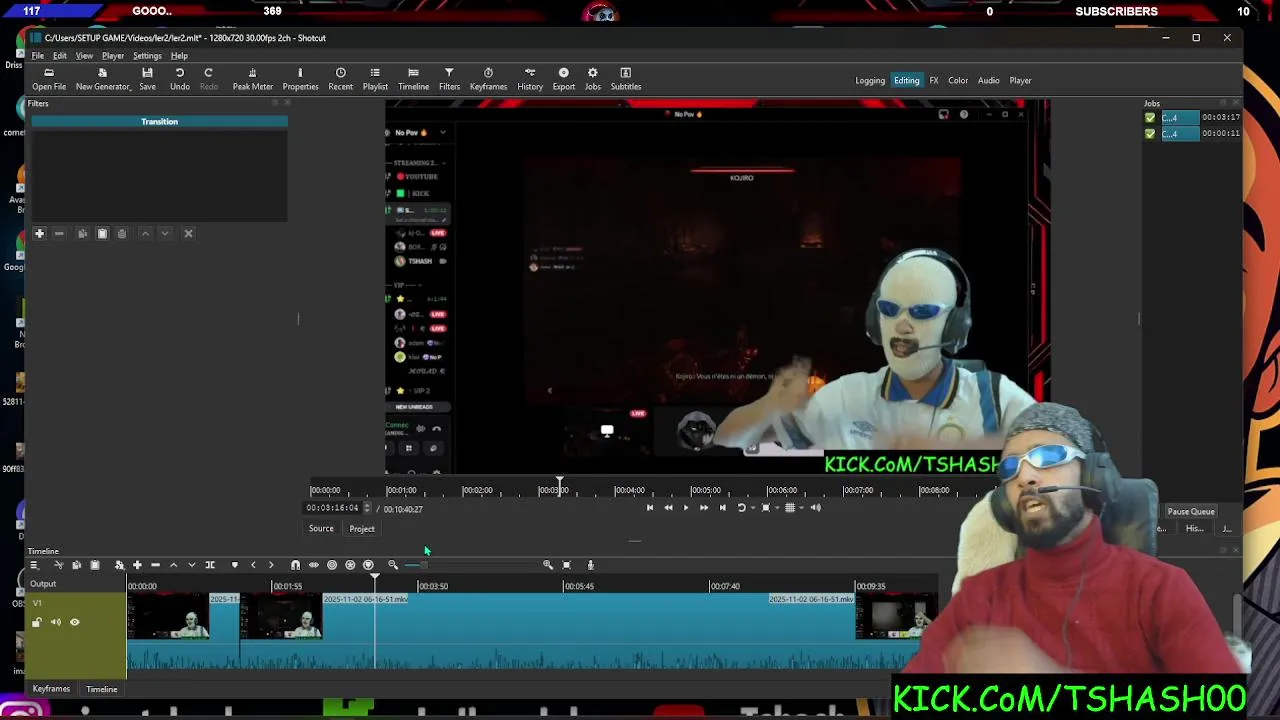The height and width of the screenshot is (720, 1280).
Task: Toggle ripple markers
Action: [368, 565]
